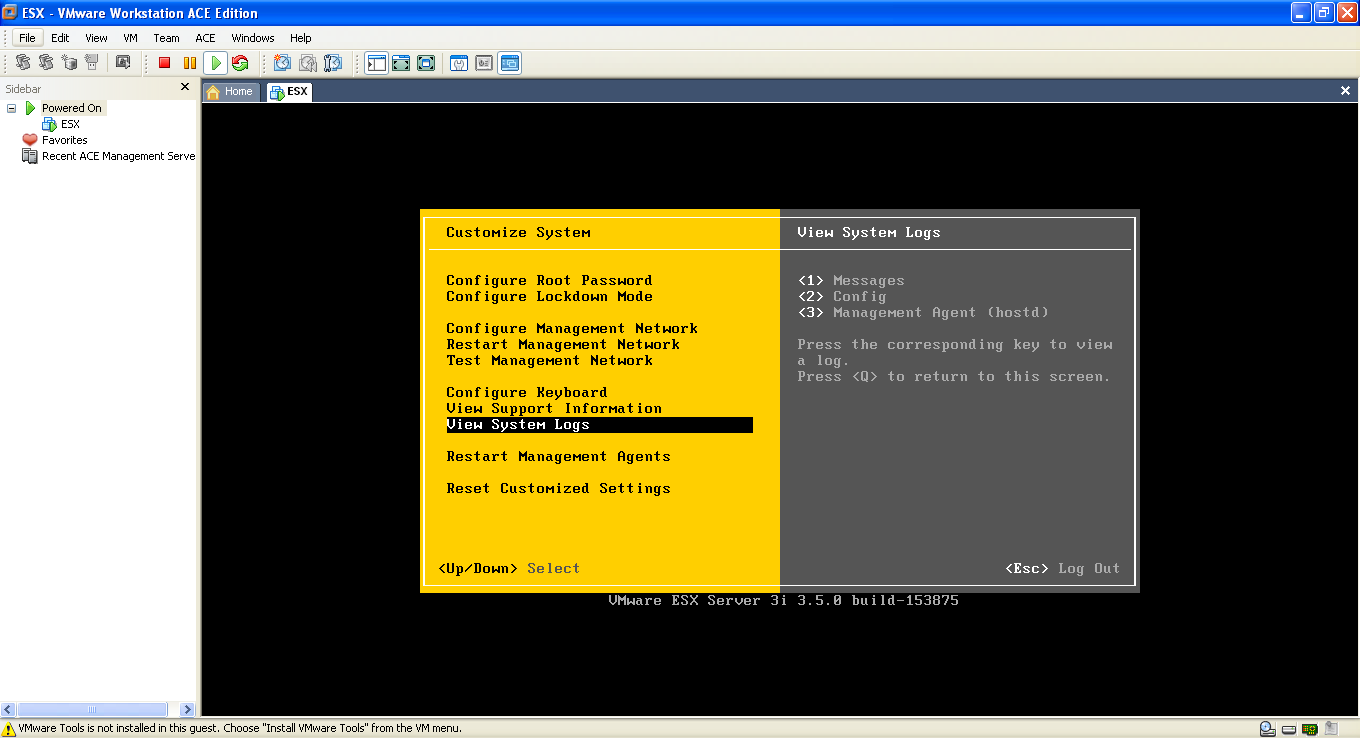Open the Edit menu
1360x738 pixels.
tap(60, 38)
